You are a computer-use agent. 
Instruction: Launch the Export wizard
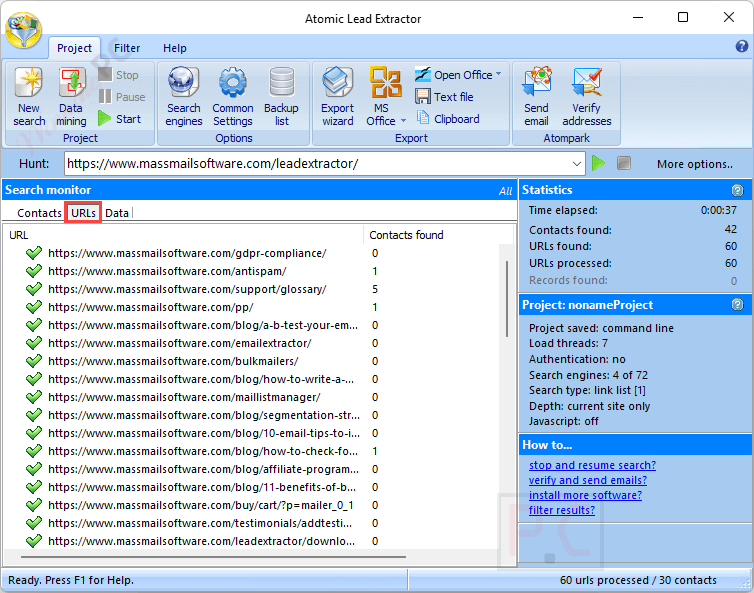(x=338, y=97)
